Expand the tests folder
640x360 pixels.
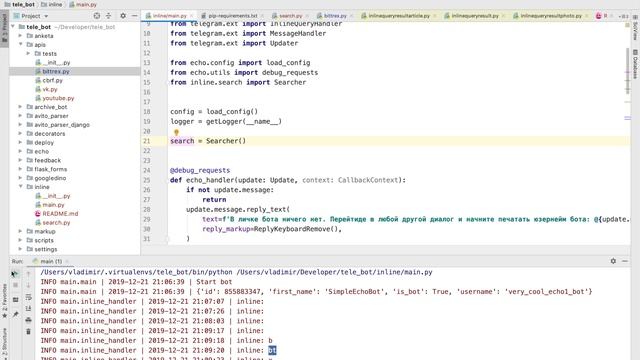(x=29, y=53)
